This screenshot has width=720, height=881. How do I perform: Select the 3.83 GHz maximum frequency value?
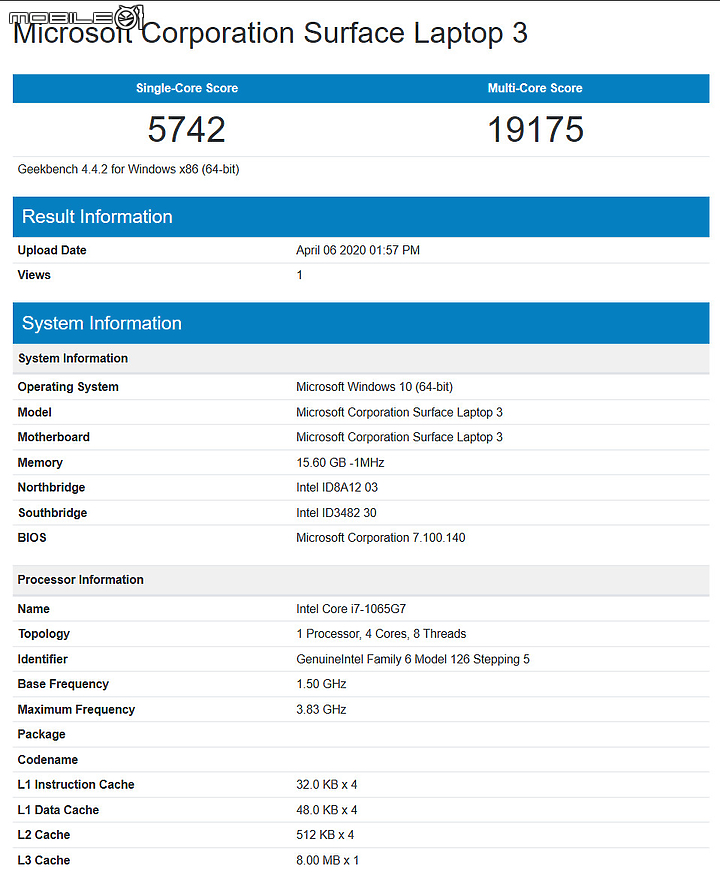(x=321, y=710)
